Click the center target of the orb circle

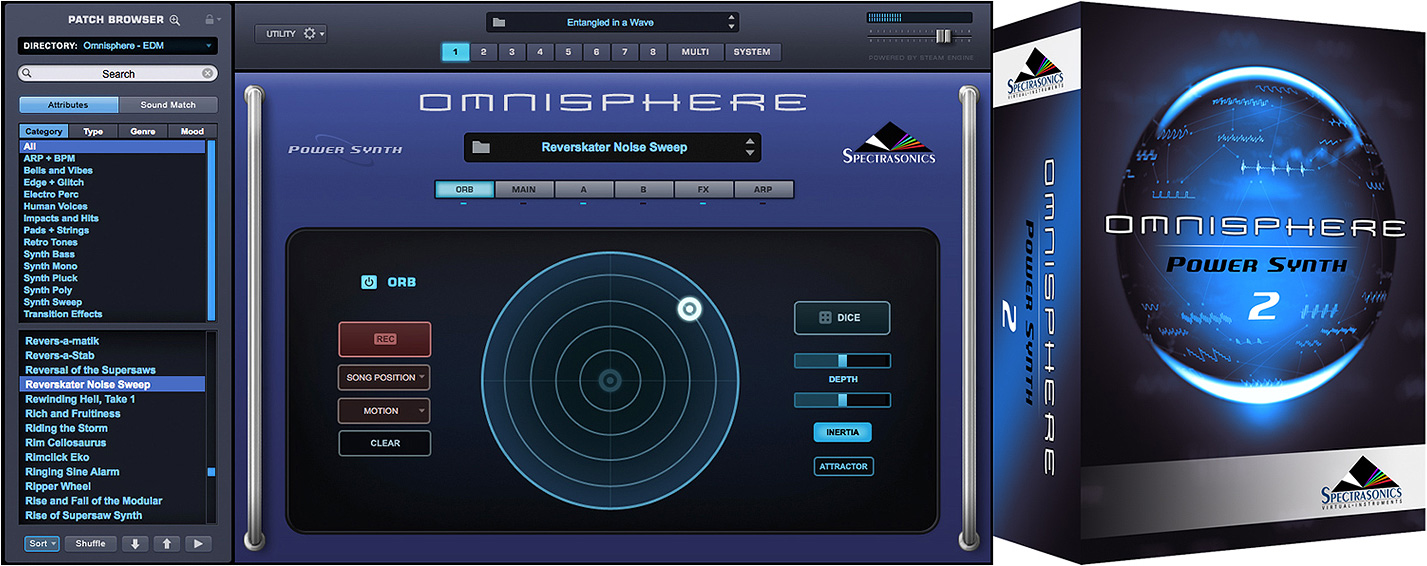click(609, 380)
